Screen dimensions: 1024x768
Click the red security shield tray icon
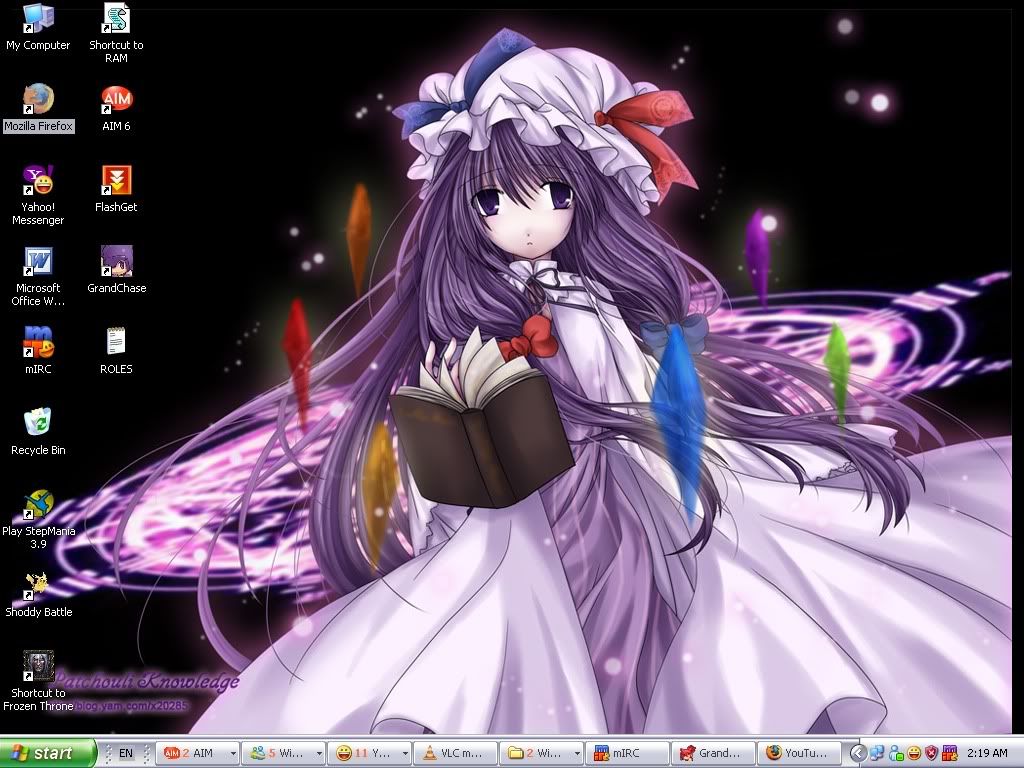(x=932, y=753)
